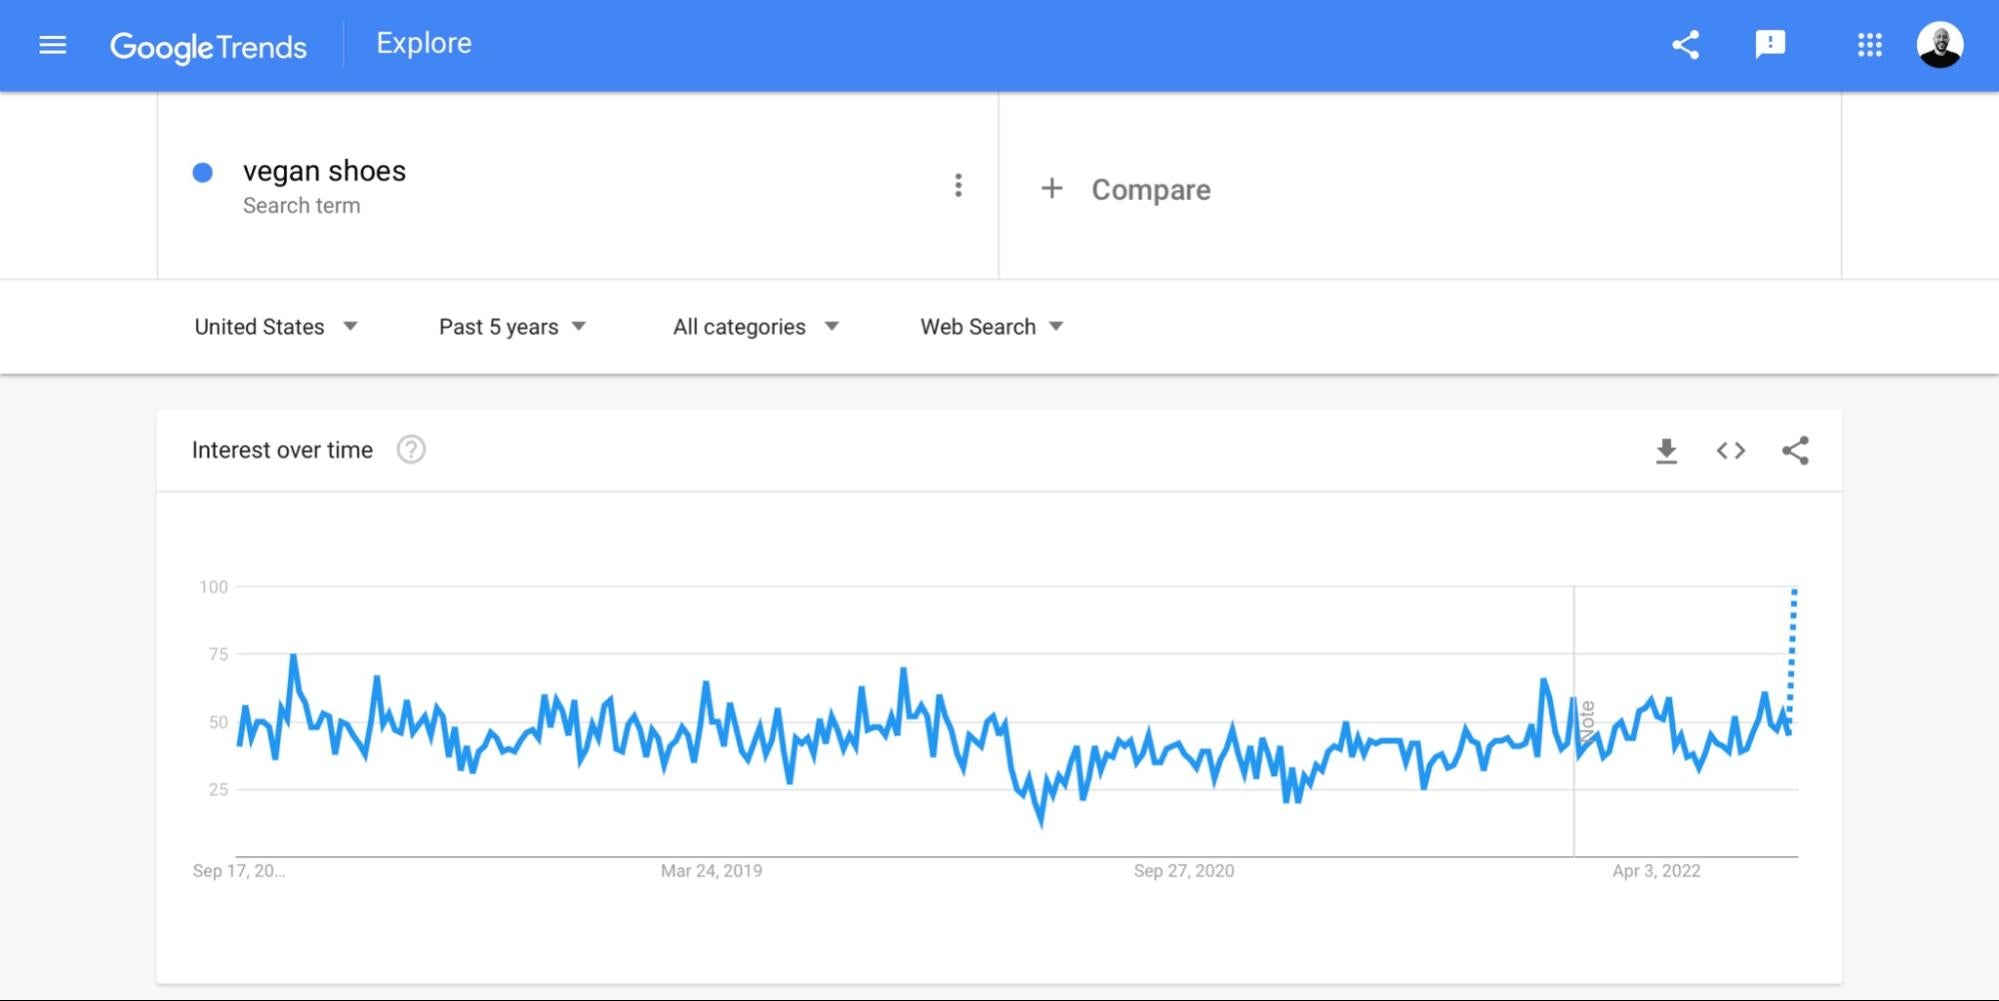
Task: Edit the vegan shoes search term
Action: 325,172
